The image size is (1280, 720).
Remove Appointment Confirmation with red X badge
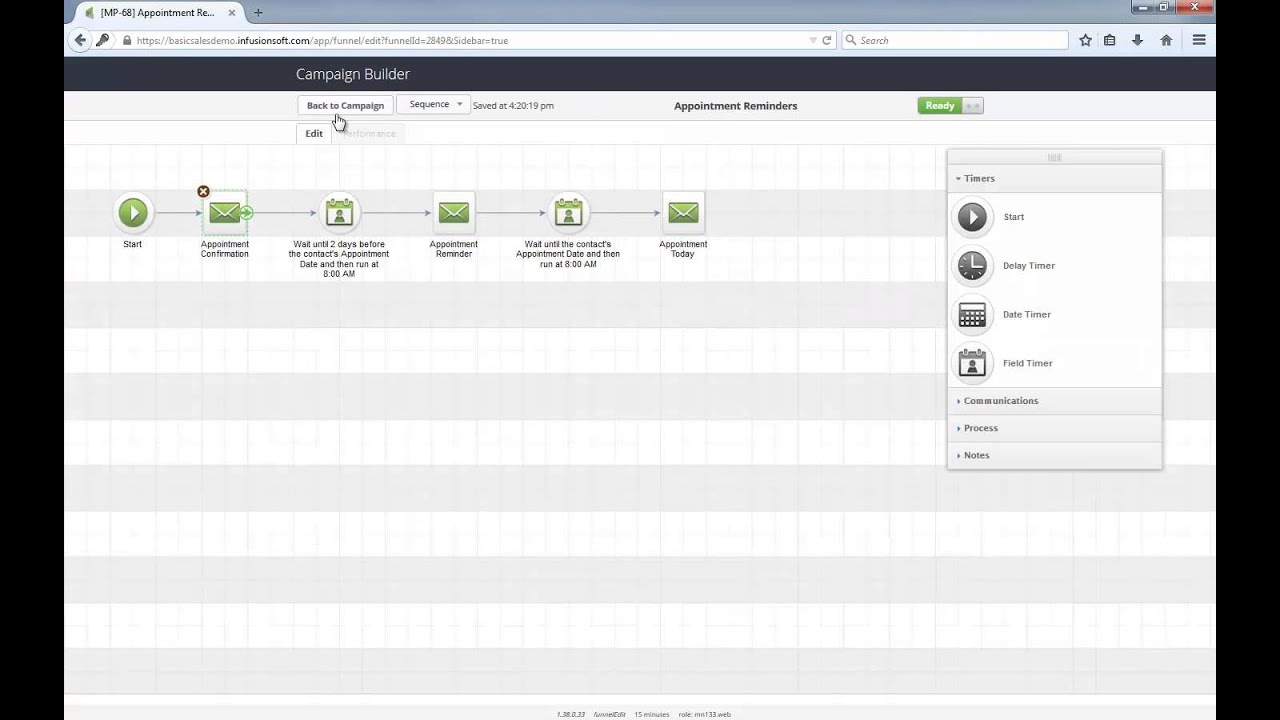pyautogui.click(x=203, y=191)
